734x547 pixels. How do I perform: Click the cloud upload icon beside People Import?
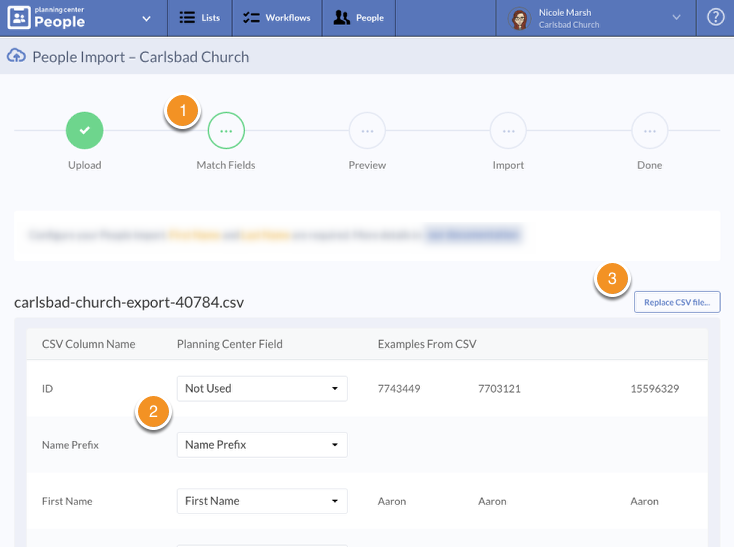(x=16, y=56)
